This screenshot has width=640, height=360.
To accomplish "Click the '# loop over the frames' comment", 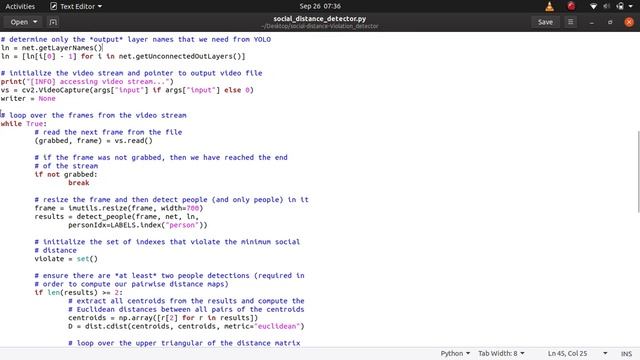I will 93,115.
